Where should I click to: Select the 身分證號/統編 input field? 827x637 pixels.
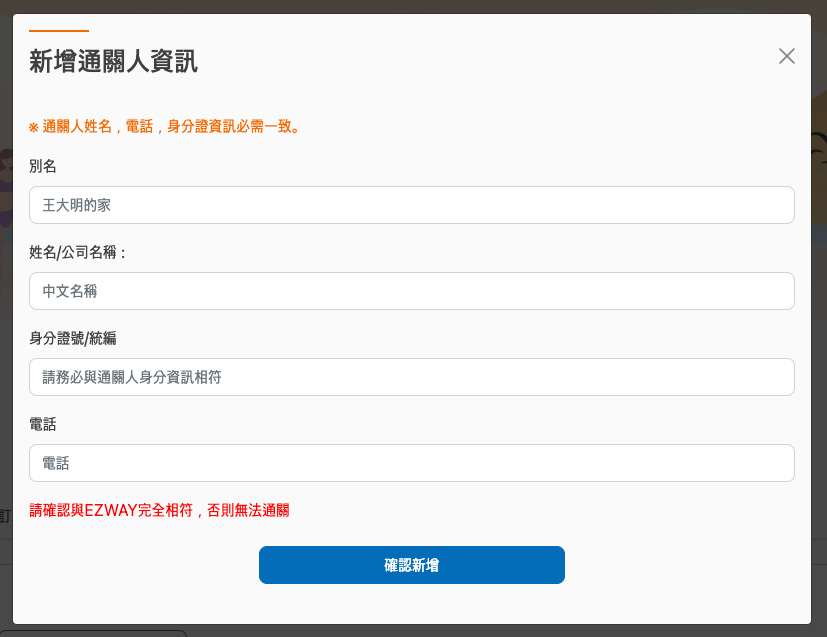tap(411, 377)
